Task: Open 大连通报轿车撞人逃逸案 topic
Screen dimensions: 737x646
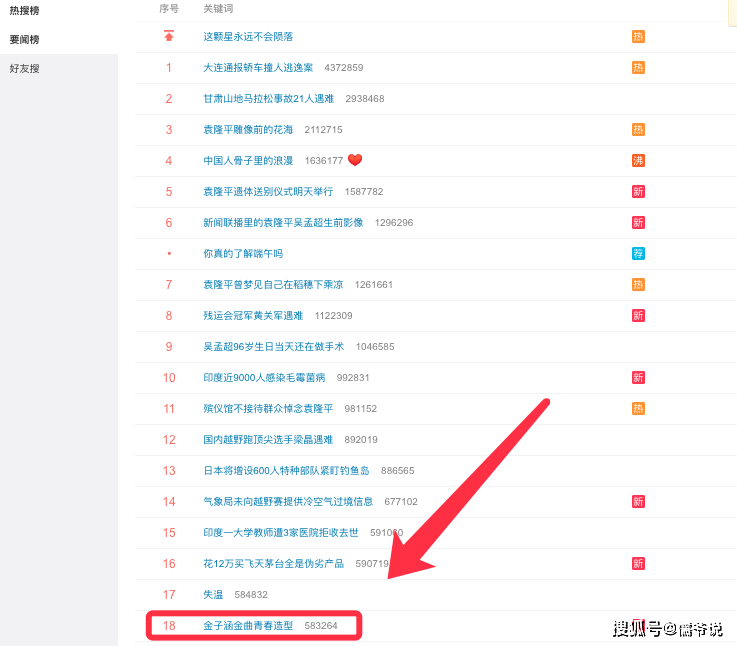Action: pos(258,68)
